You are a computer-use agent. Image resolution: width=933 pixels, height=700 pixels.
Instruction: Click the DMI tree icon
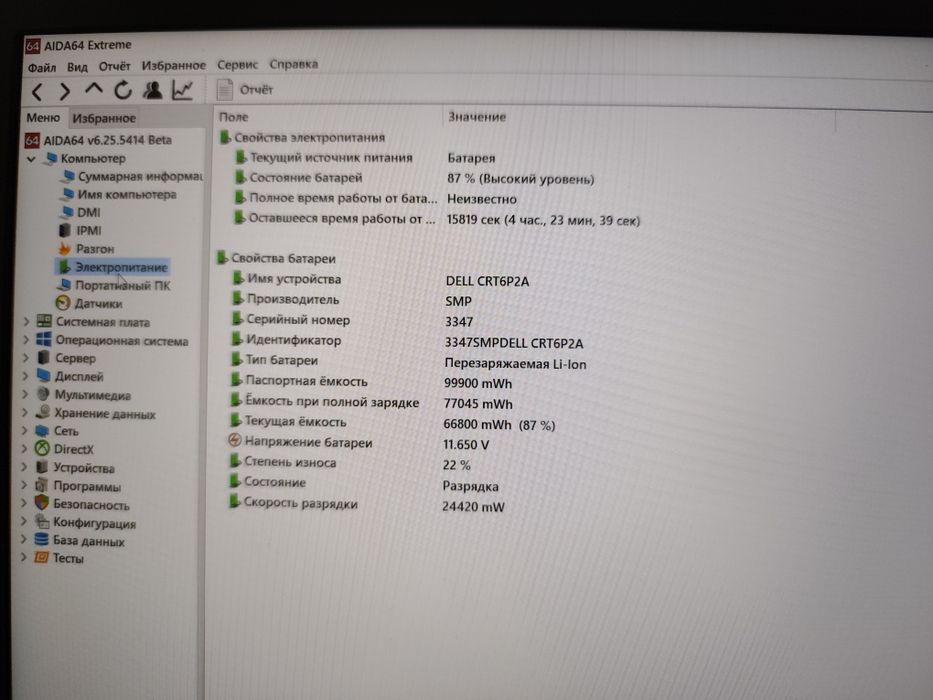click(x=67, y=212)
